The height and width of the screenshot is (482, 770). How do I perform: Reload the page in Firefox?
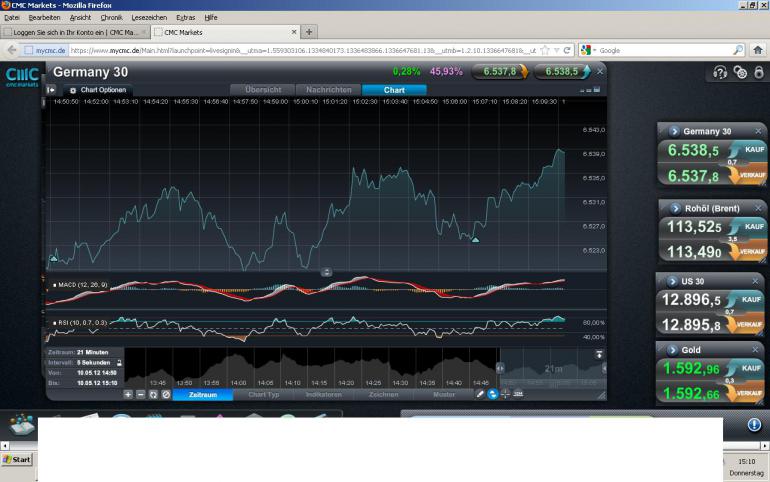point(567,50)
